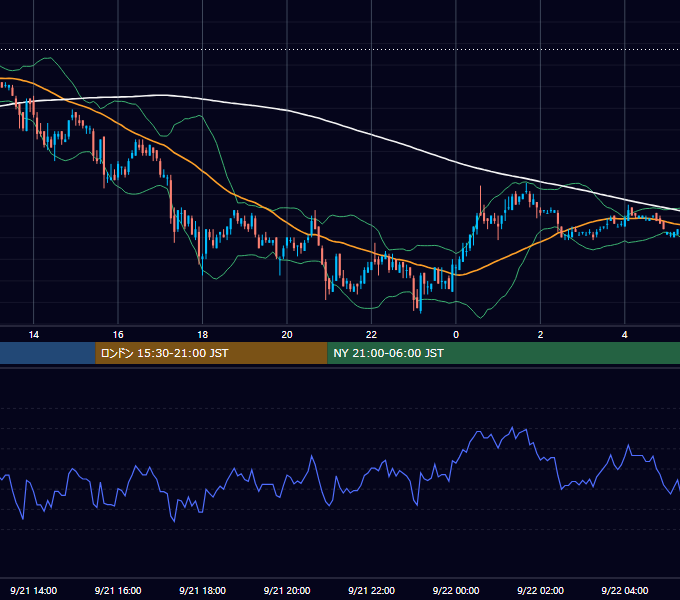Image resolution: width=680 pixels, height=600 pixels.
Task: Click the hour label 14 on price chart axis
Action: (33, 335)
